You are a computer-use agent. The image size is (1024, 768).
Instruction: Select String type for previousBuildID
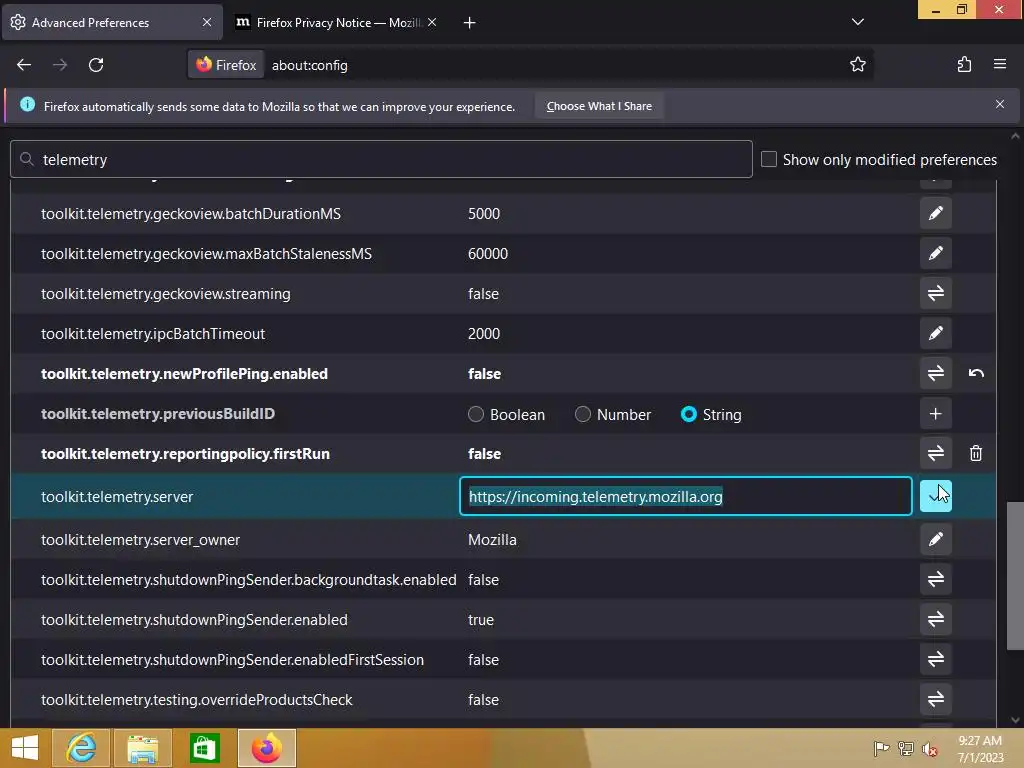point(688,414)
